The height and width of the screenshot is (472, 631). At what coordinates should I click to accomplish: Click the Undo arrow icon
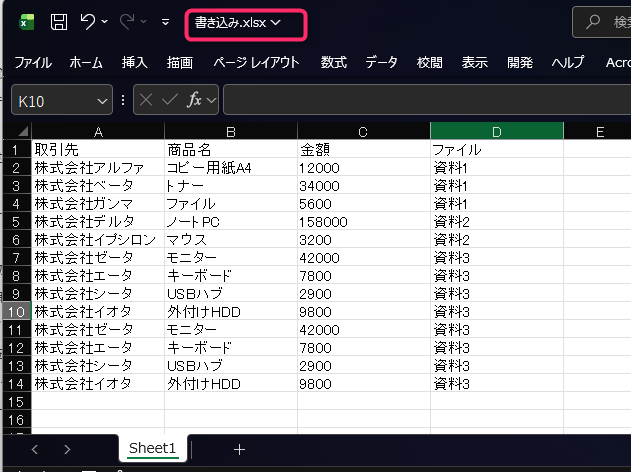(x=88, y=22)
